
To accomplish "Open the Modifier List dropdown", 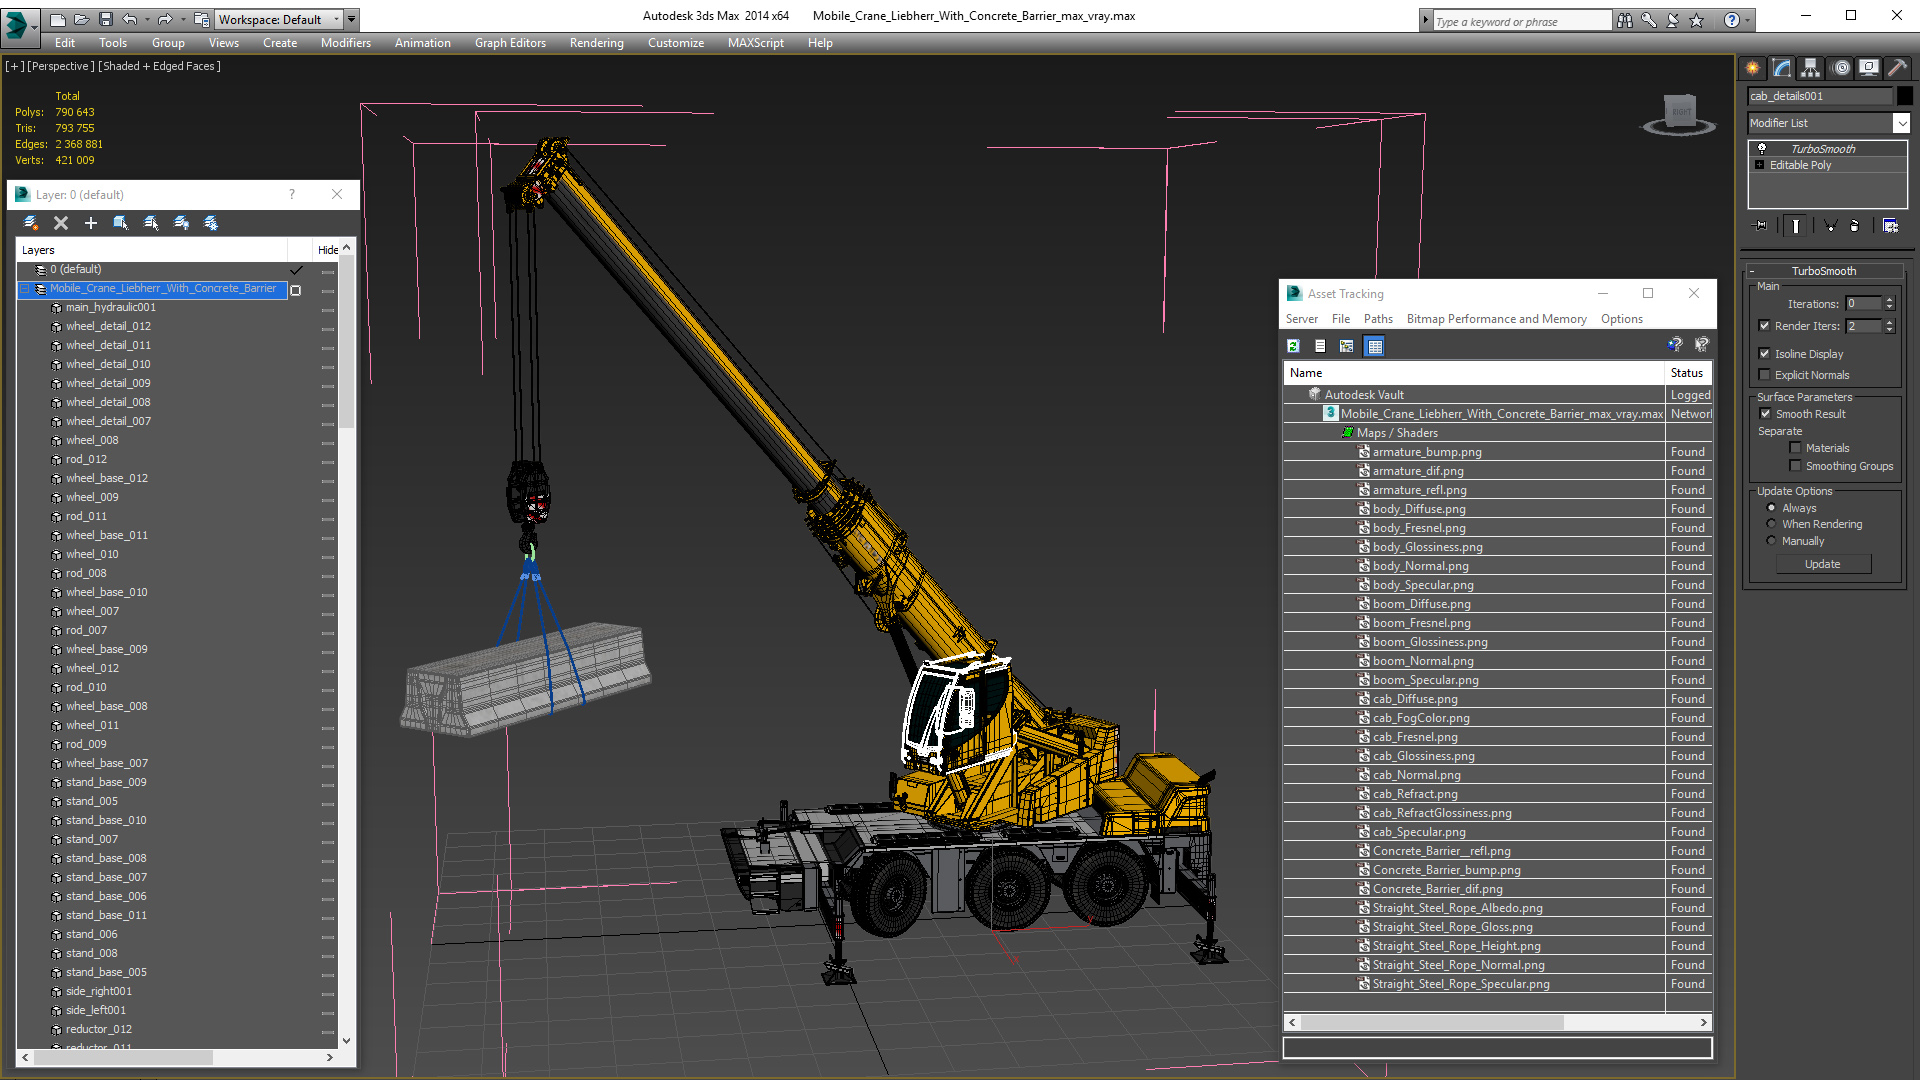I will 1900,123.
